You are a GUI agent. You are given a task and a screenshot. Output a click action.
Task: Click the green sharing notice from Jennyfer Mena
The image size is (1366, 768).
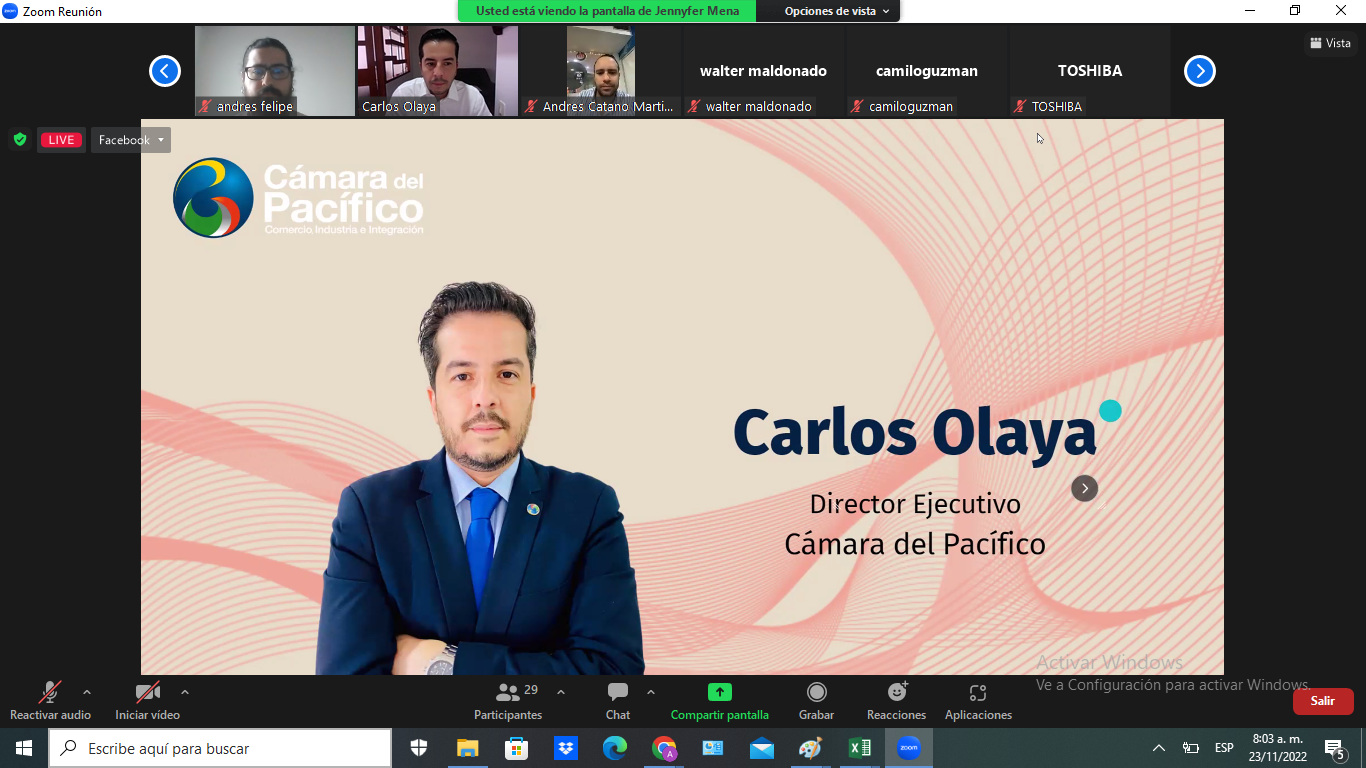(607, 11)
